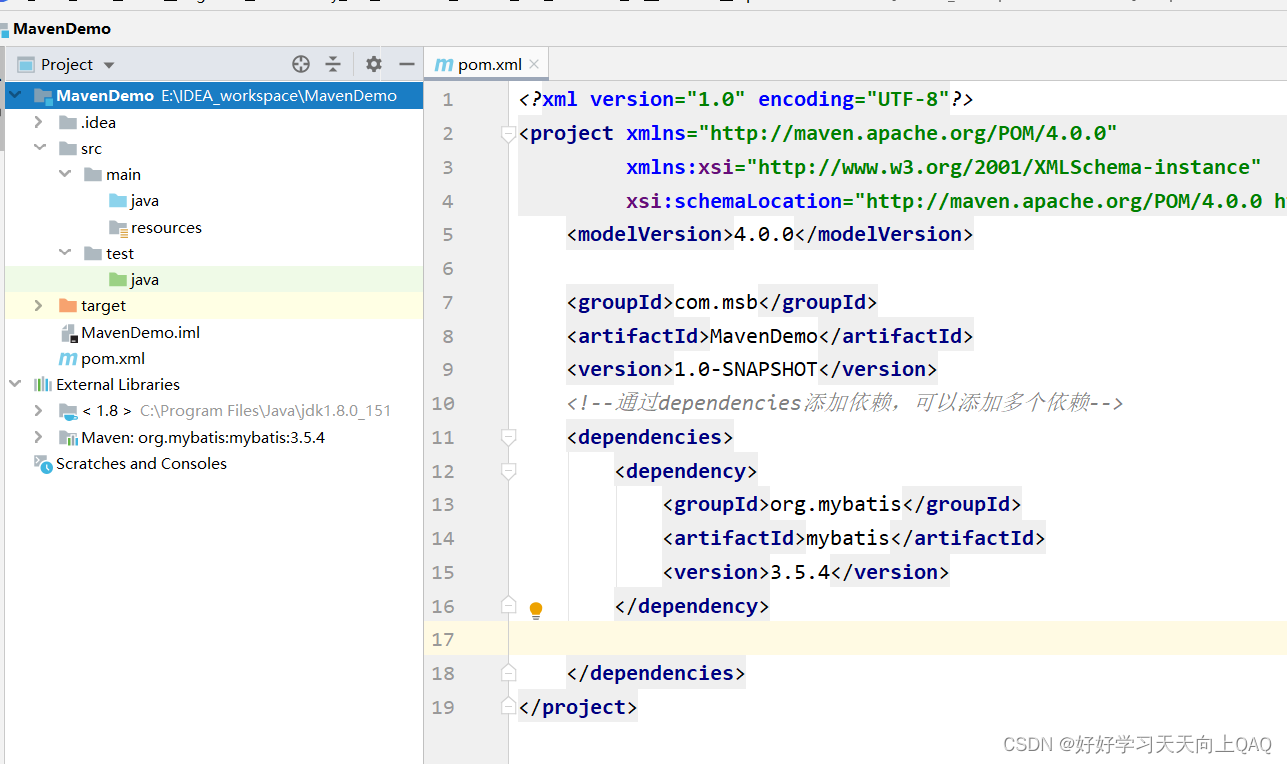Click the orange target folder icon

[68, 305]
